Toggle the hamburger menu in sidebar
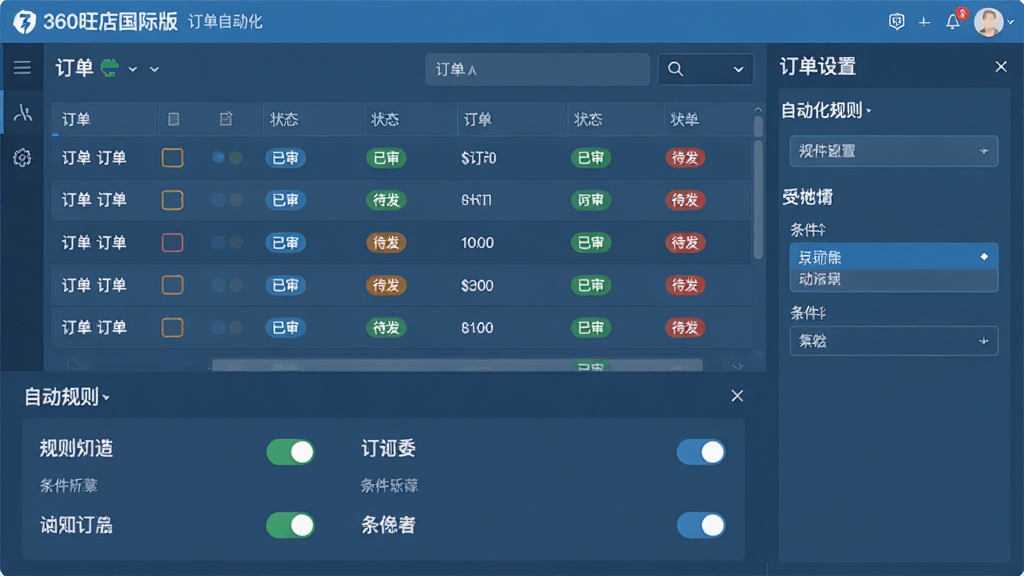The height and width of the screenshot is (576, 1024). 22,67
